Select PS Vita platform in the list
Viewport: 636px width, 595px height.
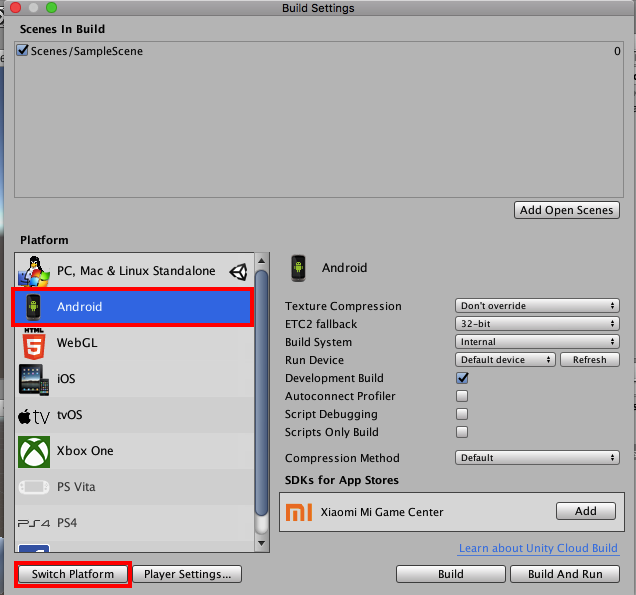[x=134, y=487]
